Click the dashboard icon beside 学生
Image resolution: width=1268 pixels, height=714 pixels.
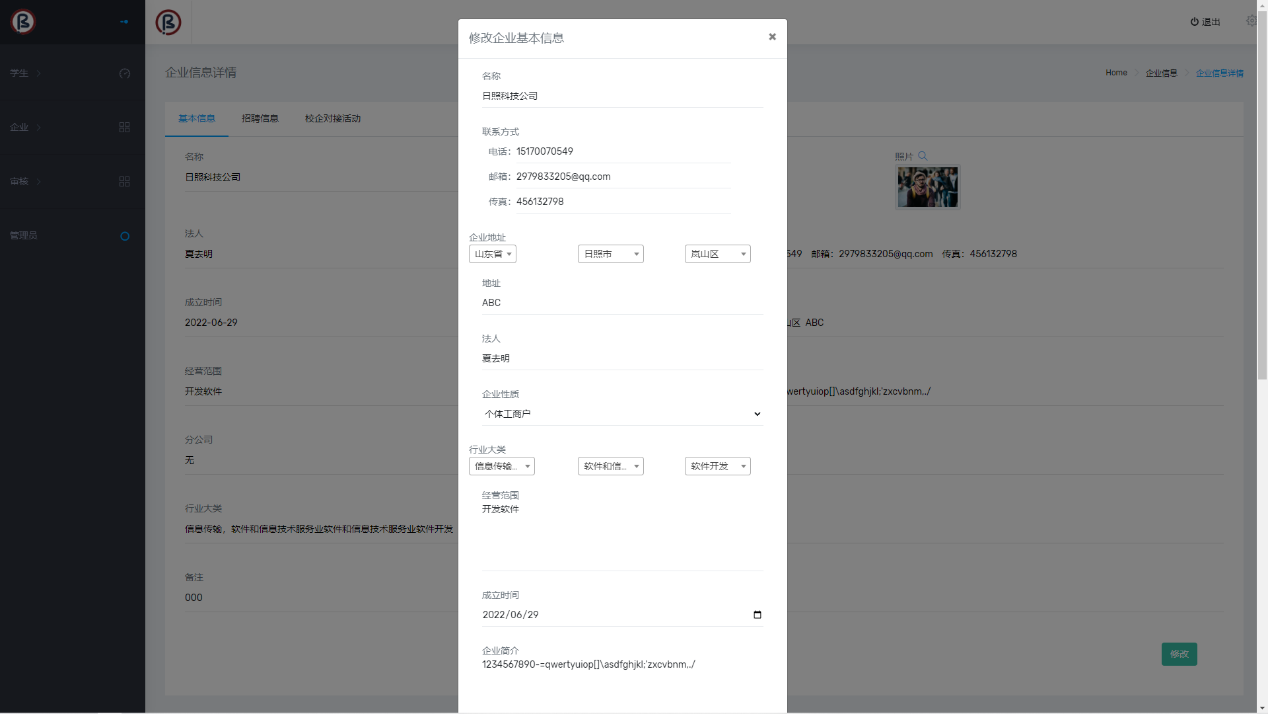(124, 73)
